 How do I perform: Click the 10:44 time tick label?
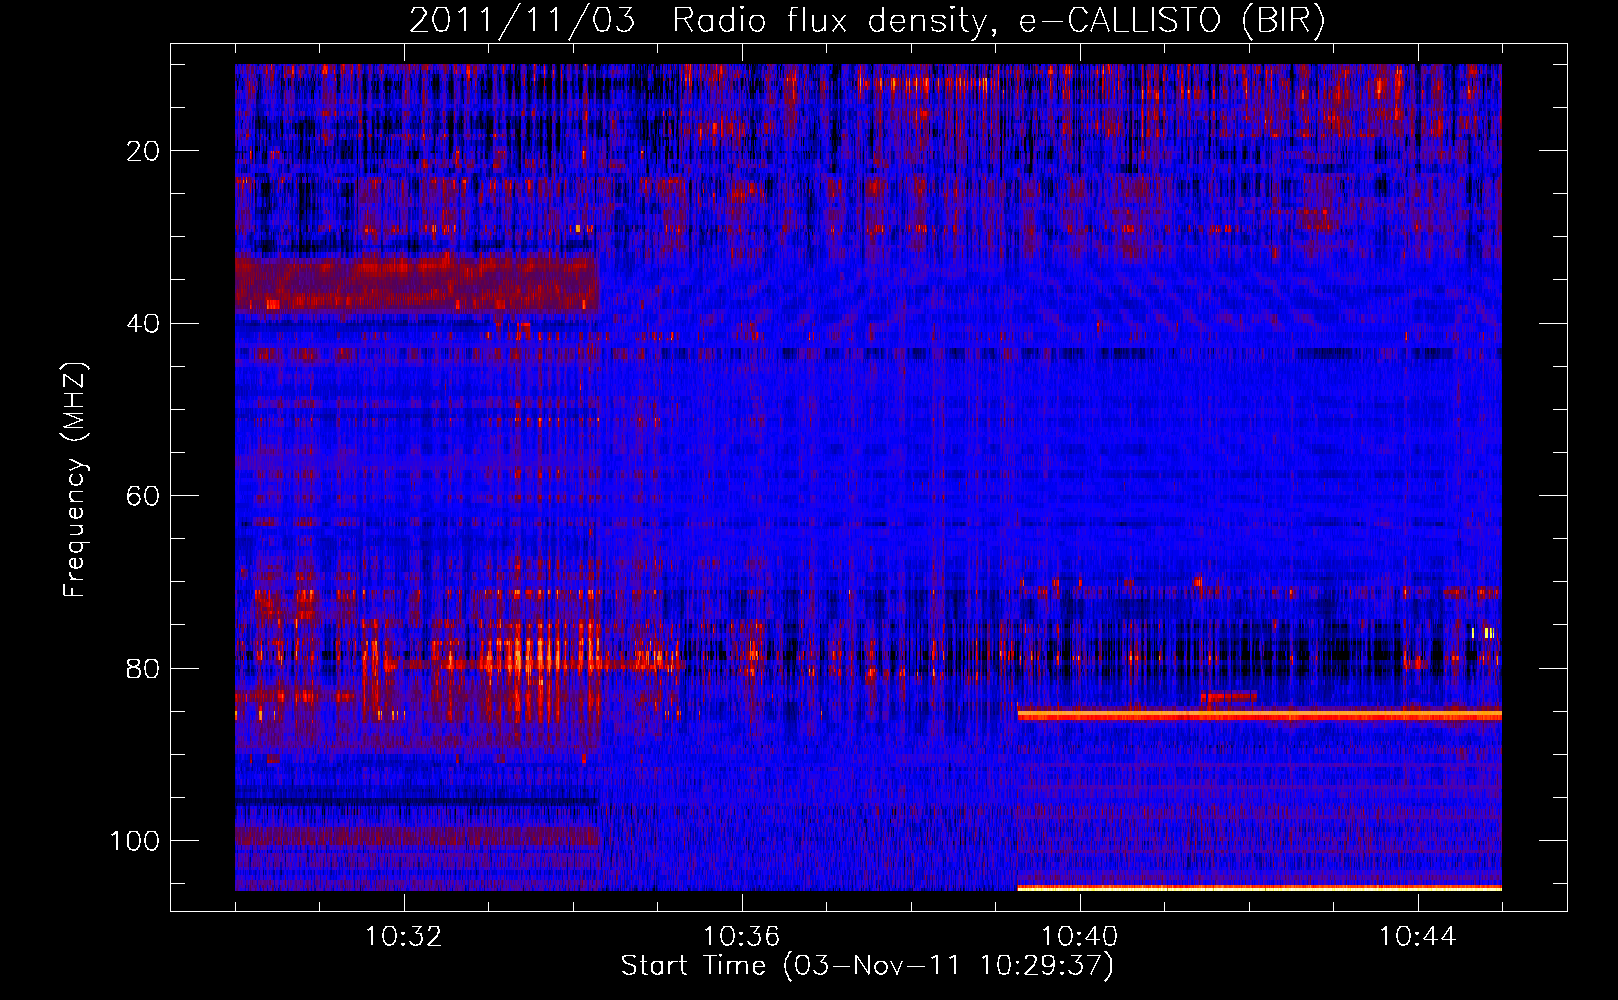coord(1417,937)
